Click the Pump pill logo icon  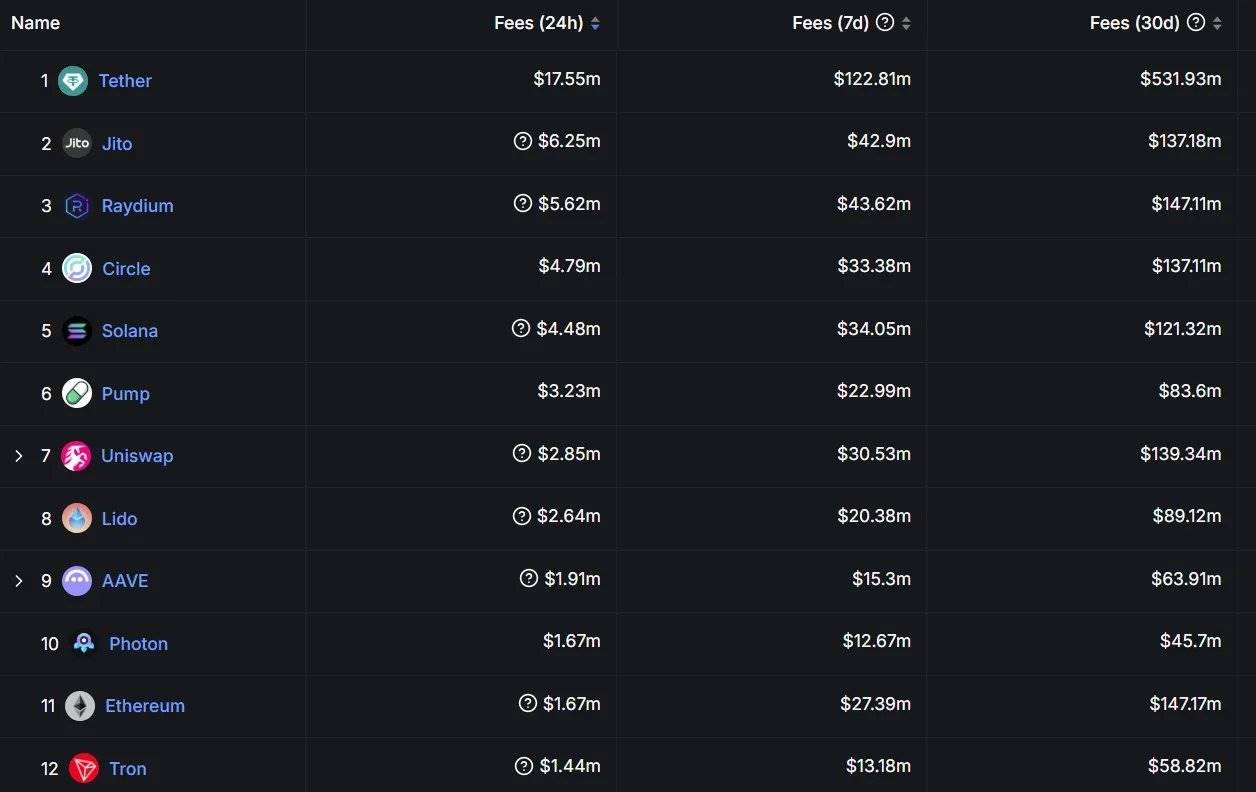coord(77,393)
